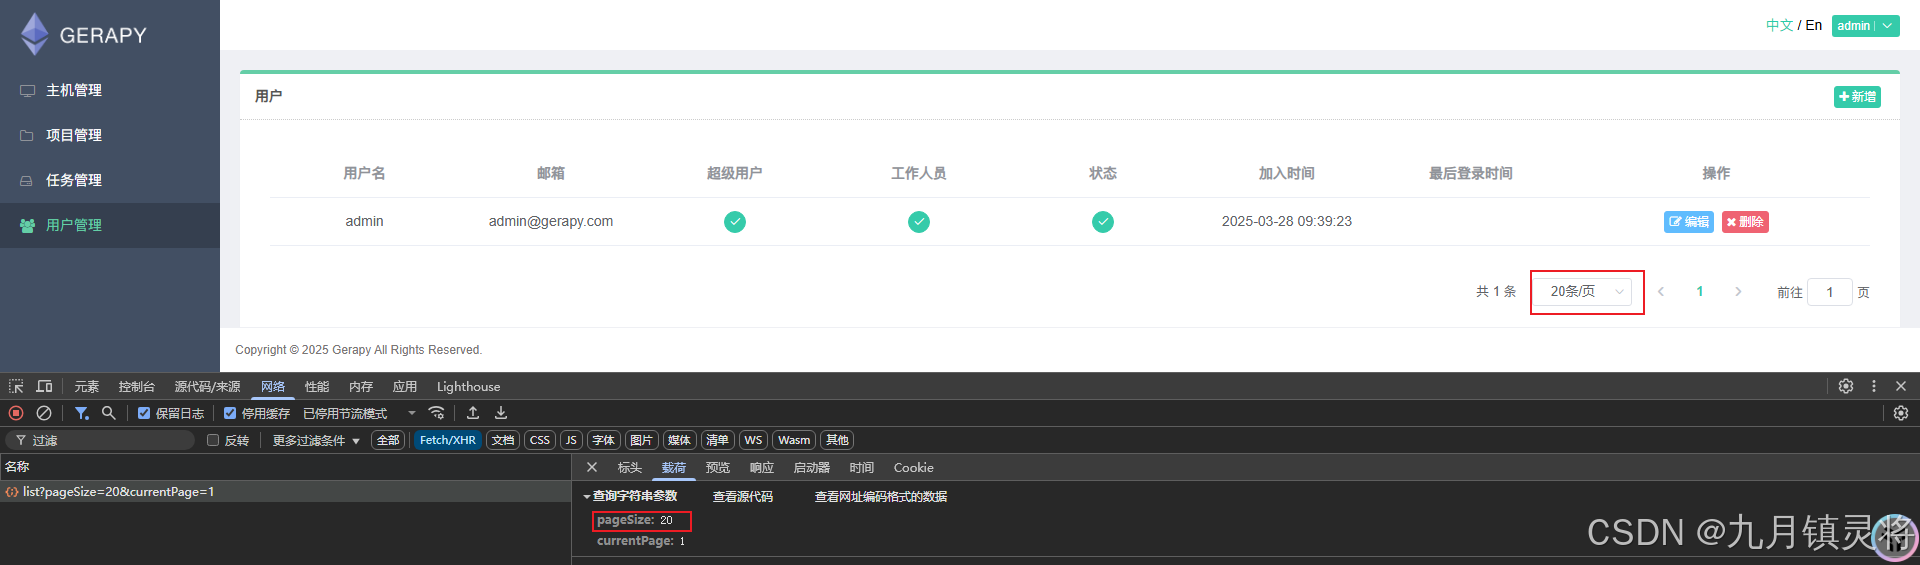Screen dimensions: 1920x565
Task: Click the Gerapy logo icon
Action: tap(35, 34)
